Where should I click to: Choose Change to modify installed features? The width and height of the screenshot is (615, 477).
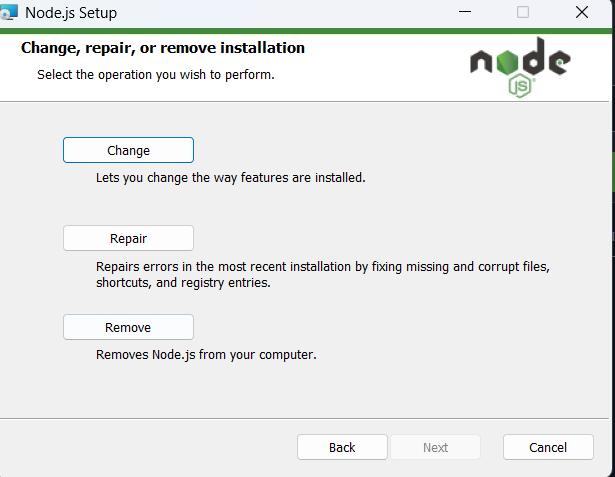(x=128, y=150)
